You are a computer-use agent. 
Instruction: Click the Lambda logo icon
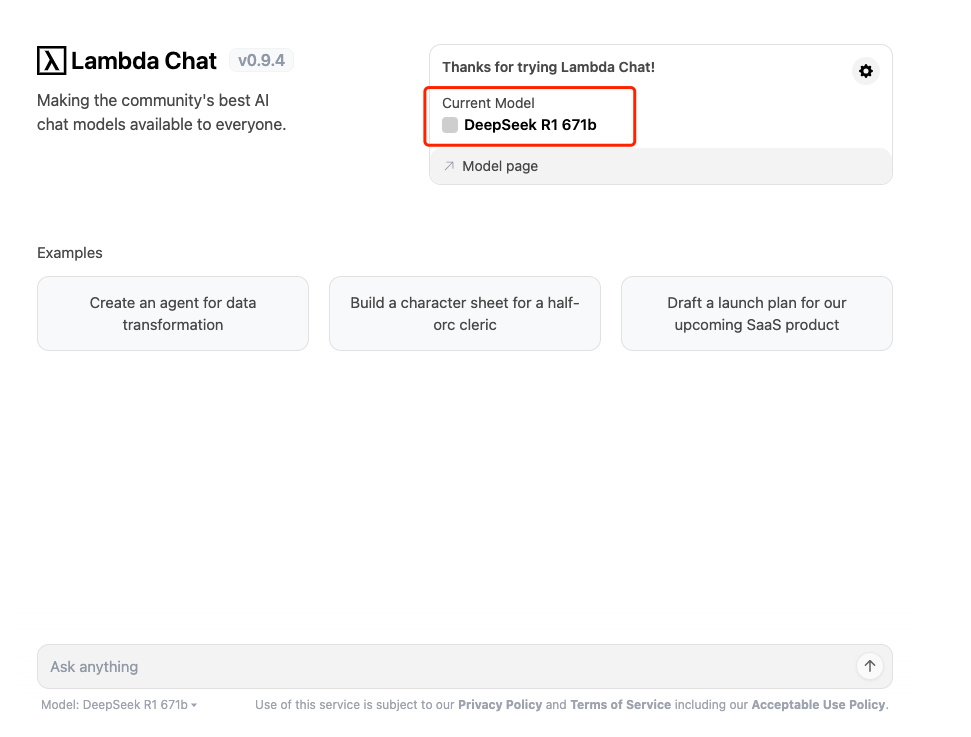51,61
